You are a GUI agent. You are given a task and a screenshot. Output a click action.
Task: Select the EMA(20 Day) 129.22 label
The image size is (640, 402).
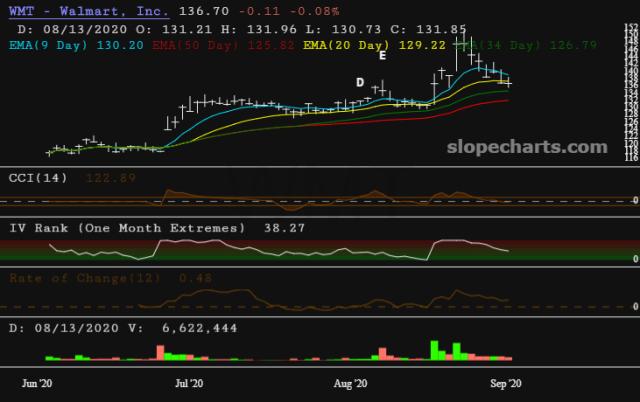point(374,45)
